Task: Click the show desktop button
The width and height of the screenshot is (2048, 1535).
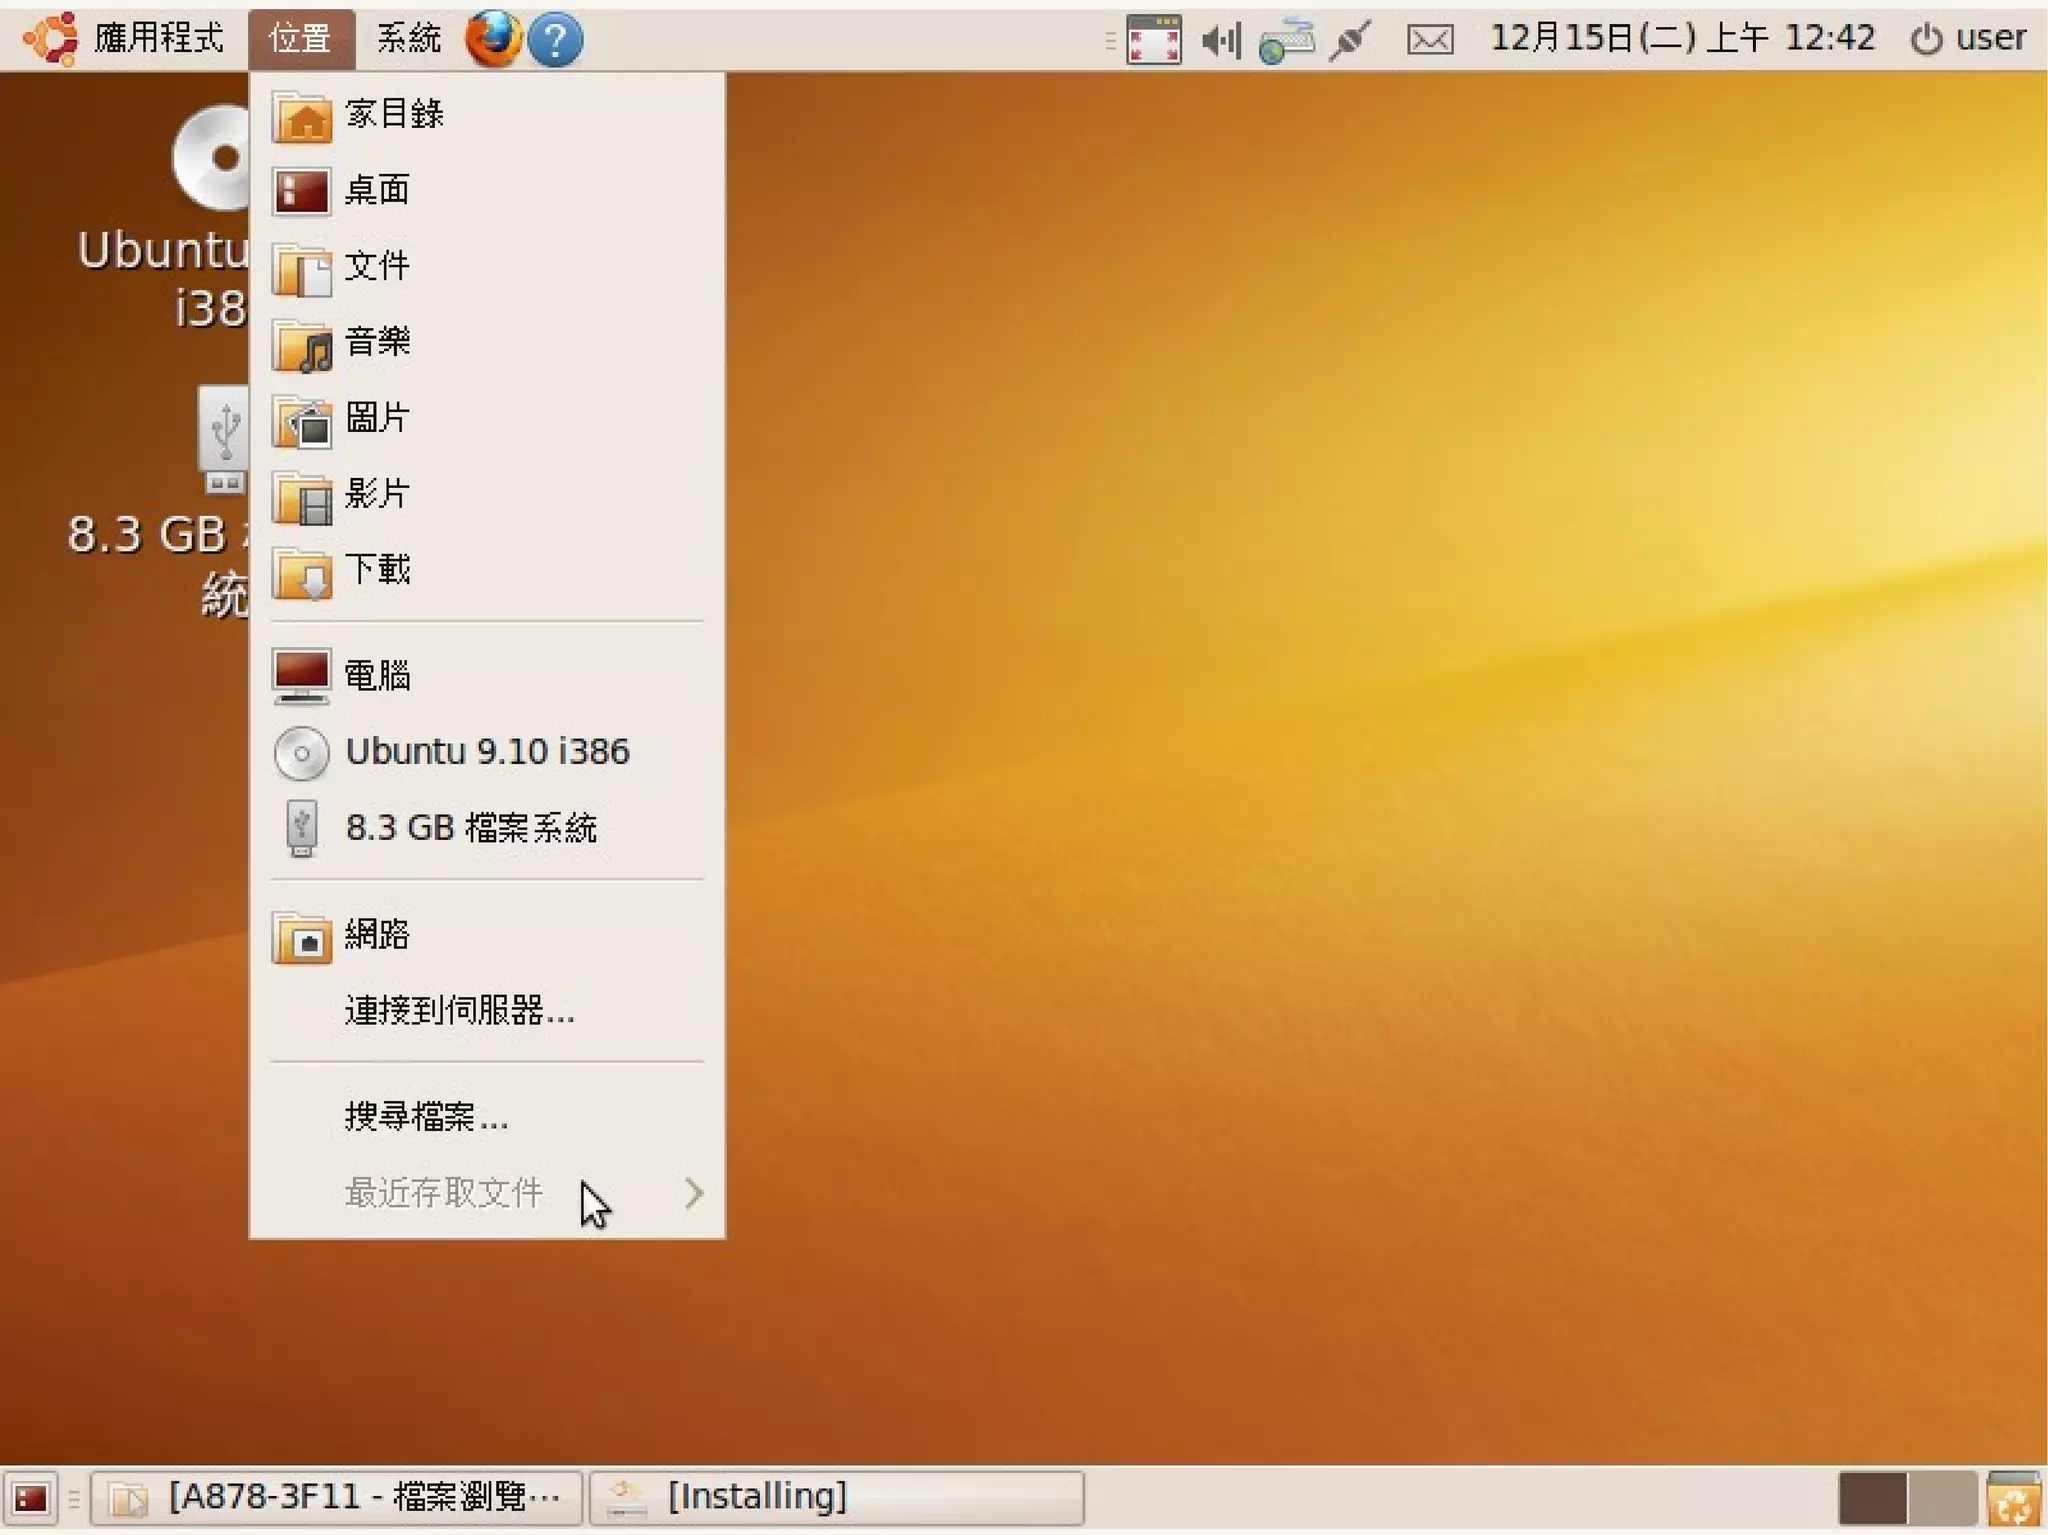Action: tap(30, 1498)
